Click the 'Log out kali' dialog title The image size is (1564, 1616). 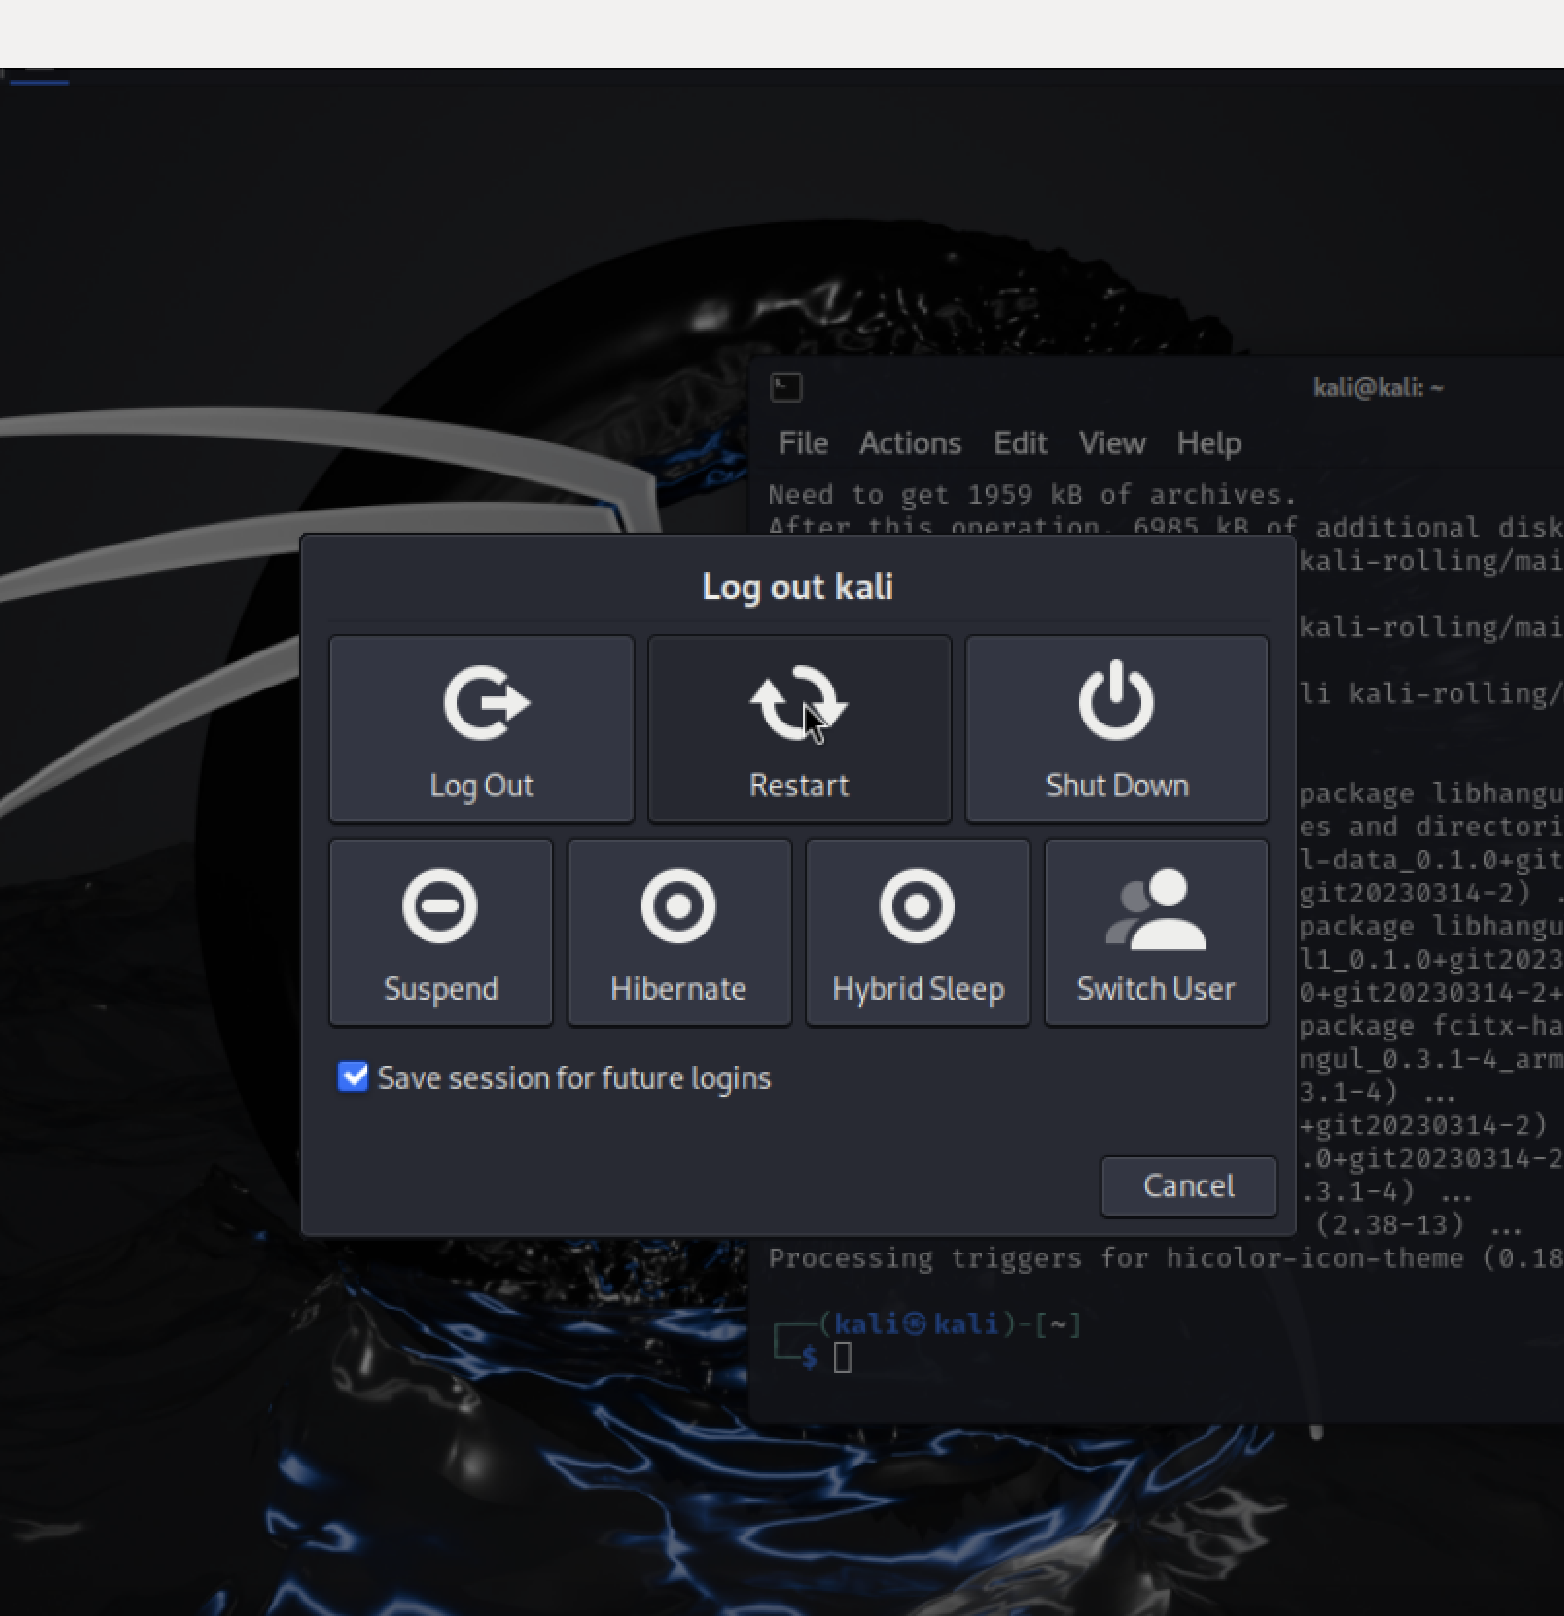(x=797, y=586)
